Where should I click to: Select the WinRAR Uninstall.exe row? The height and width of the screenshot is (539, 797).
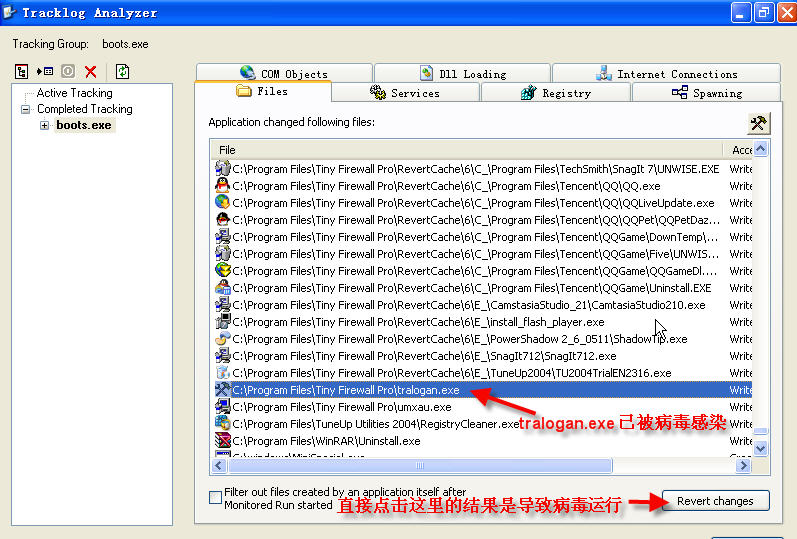(482, 441)
